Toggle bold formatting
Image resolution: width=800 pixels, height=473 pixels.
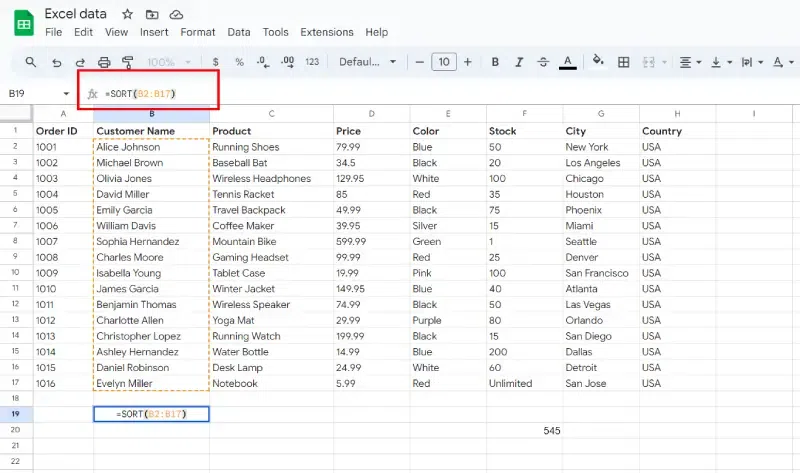[495, 62]
